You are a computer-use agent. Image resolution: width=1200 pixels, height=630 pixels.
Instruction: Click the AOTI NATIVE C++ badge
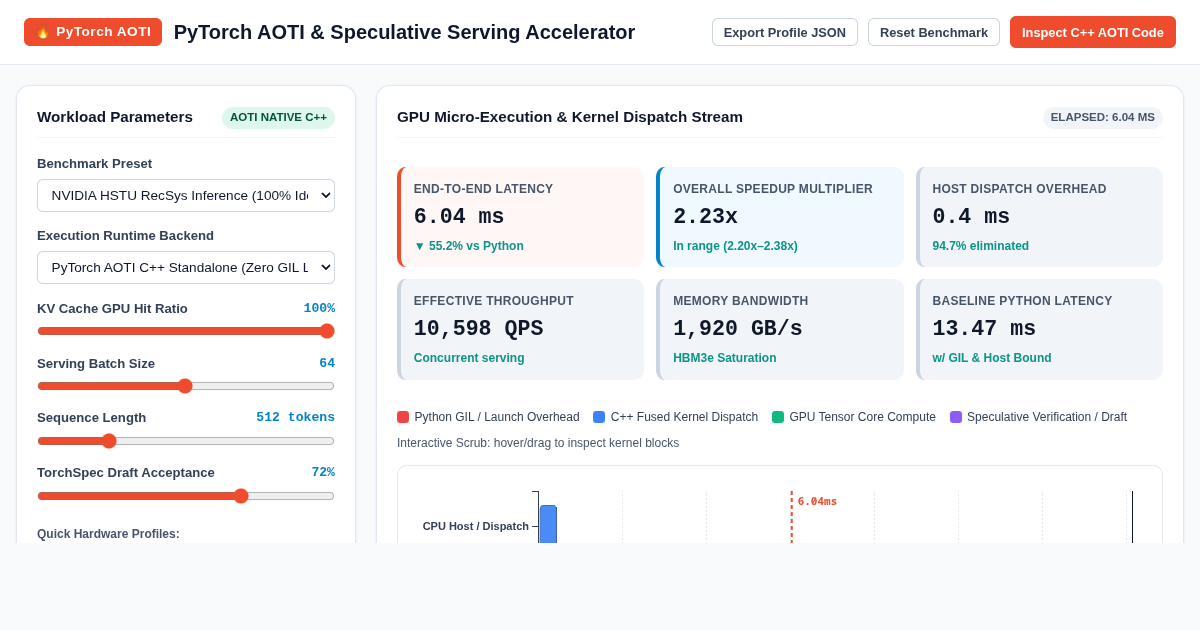278,117
